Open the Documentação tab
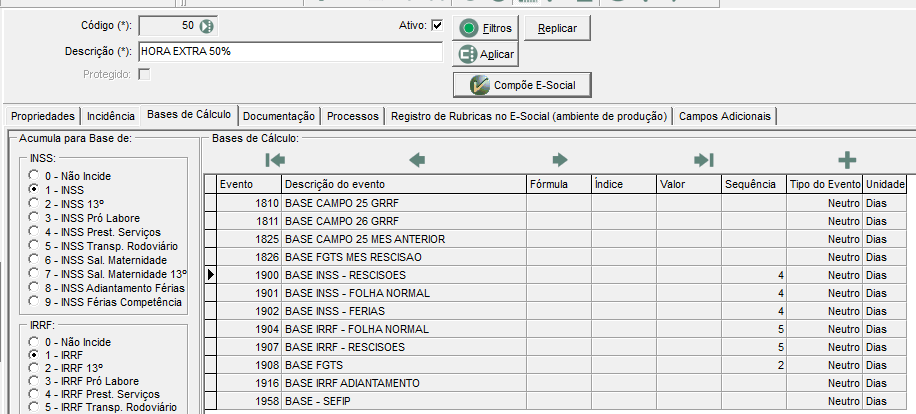Screen dimensions: 916x414 click(279, 116)
